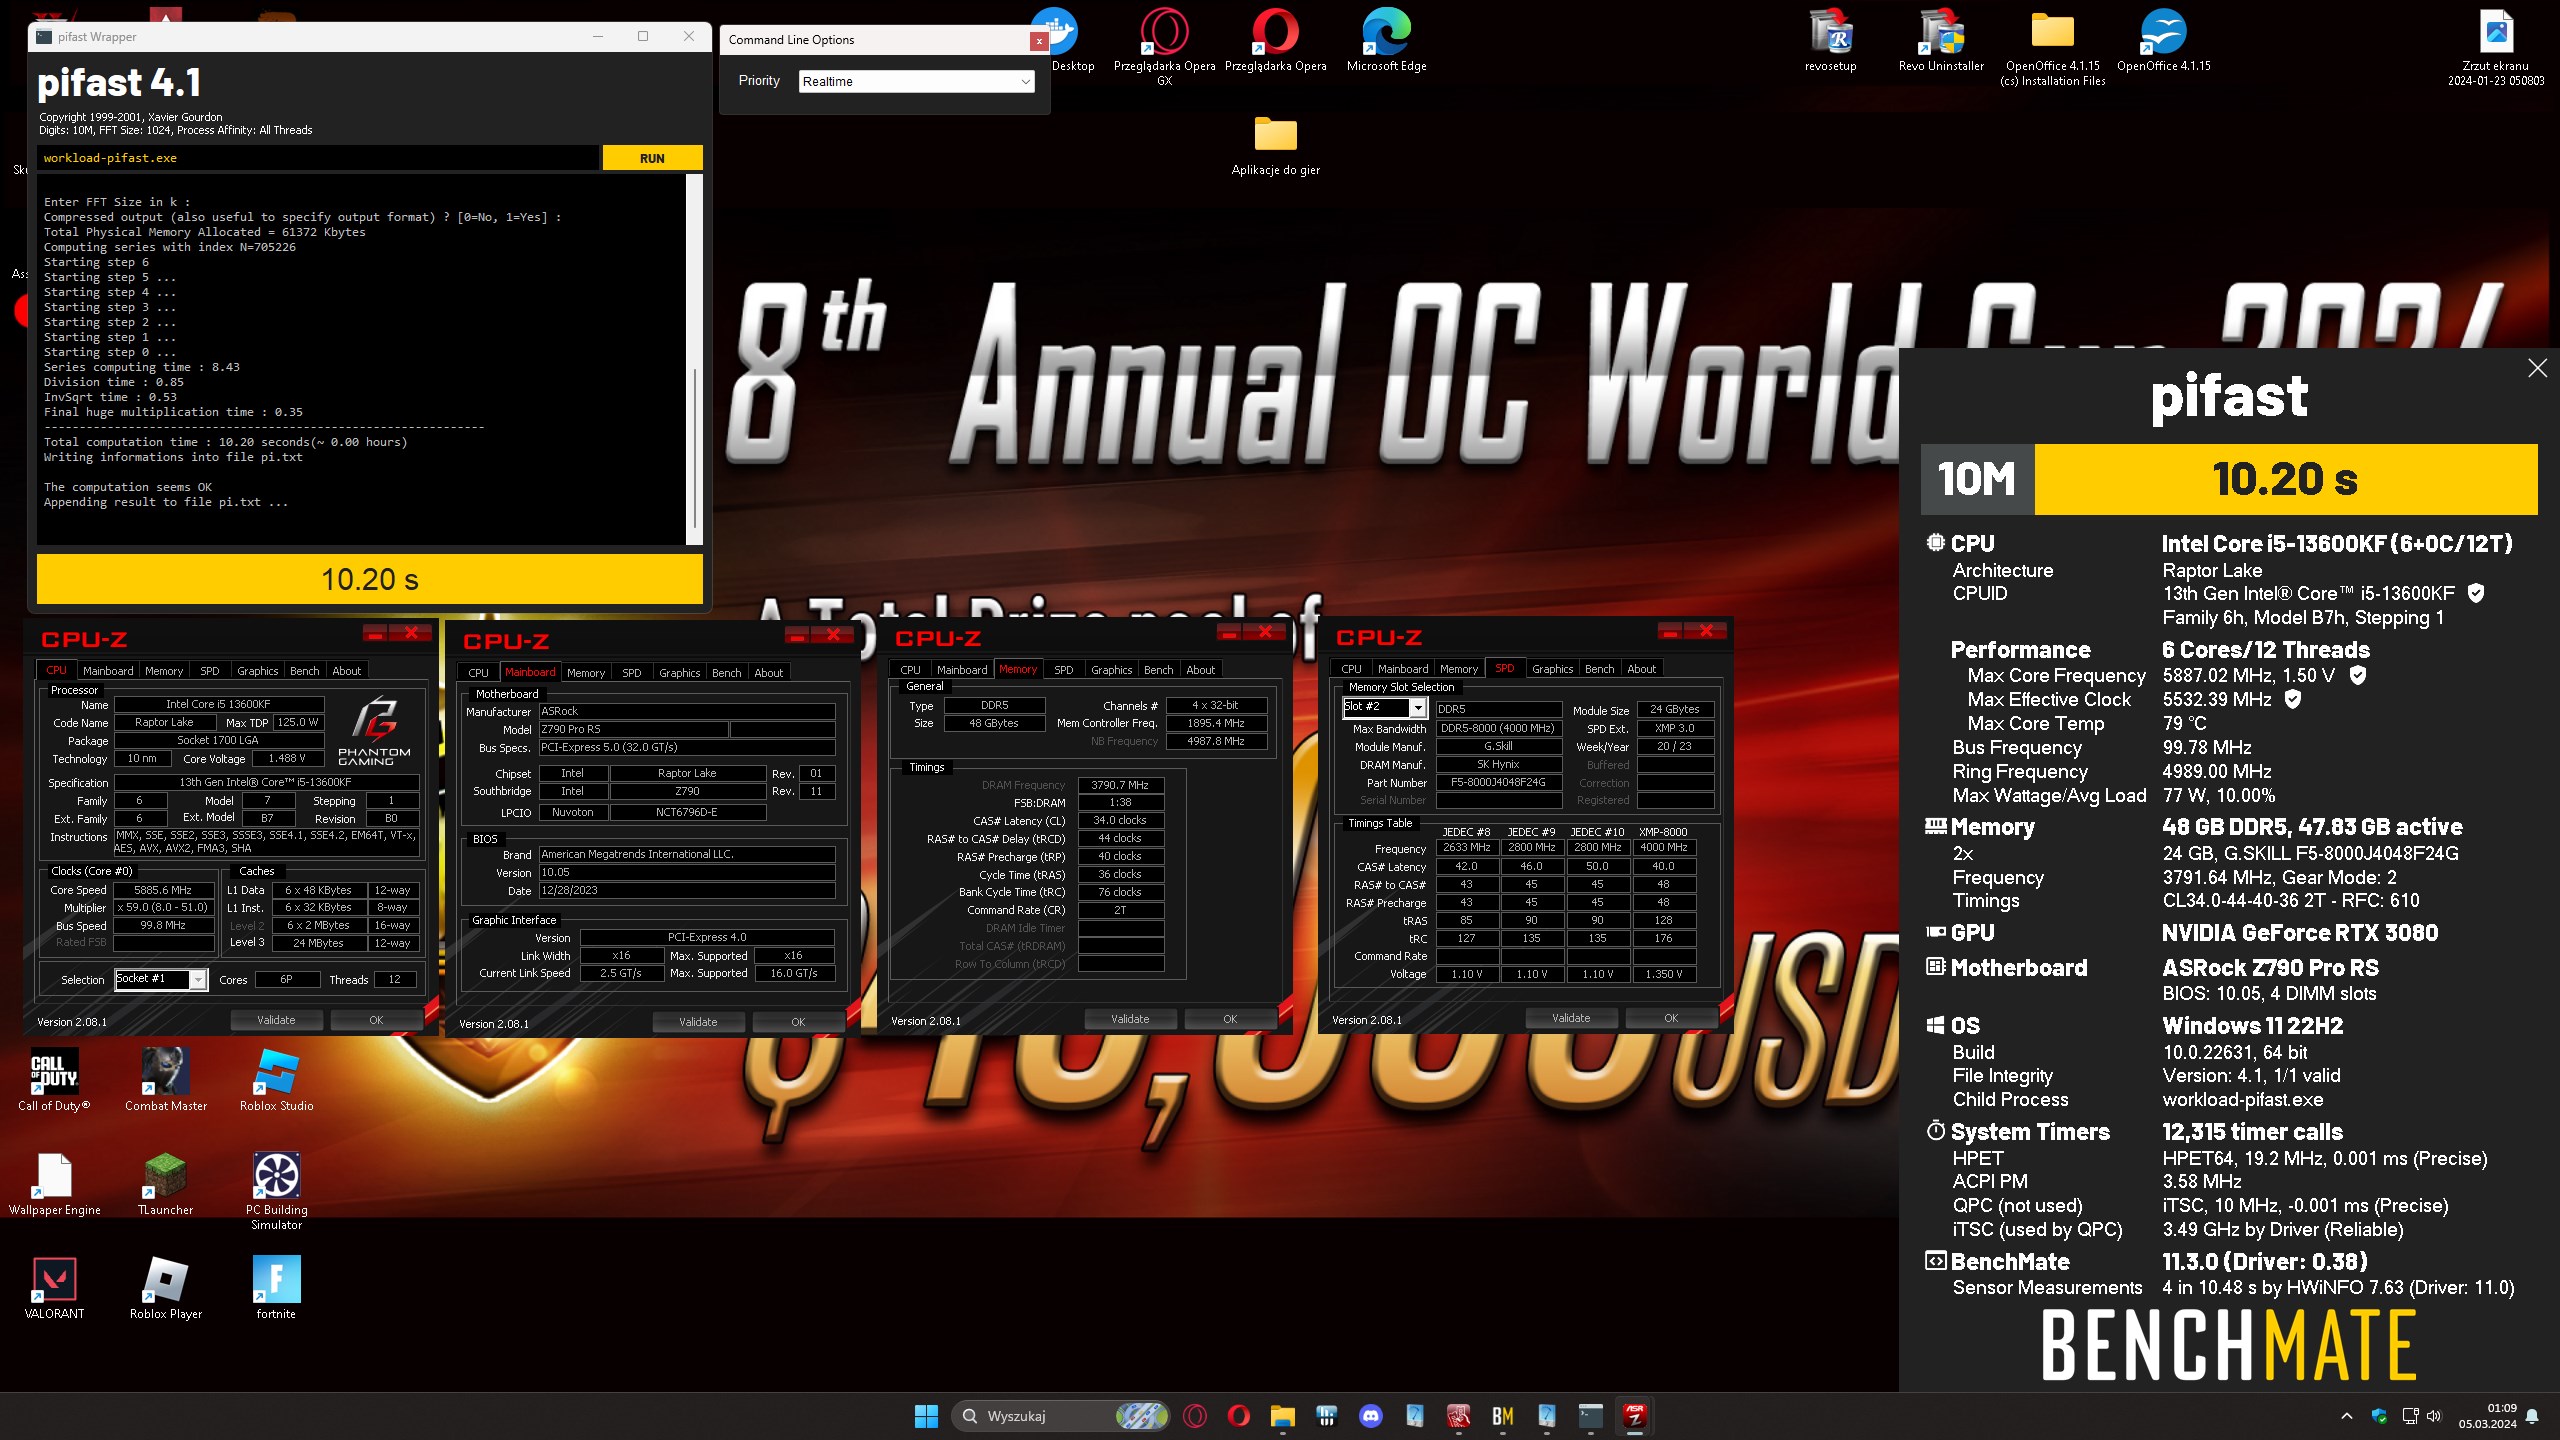Screen dimensions: 2560x1440
Task: Open Roblox Player desktop icon
Action: click(166, 1287)
